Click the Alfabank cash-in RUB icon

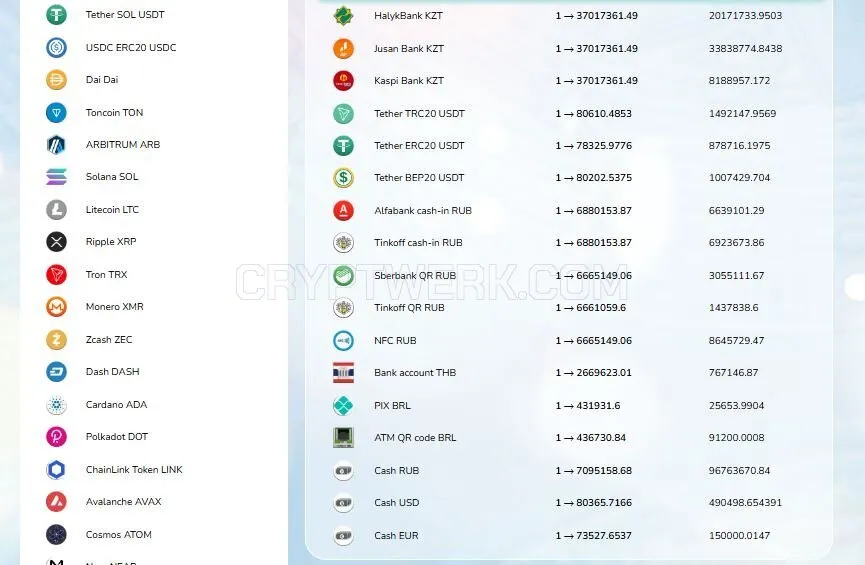pyautogui.click(x=343, y=210)
